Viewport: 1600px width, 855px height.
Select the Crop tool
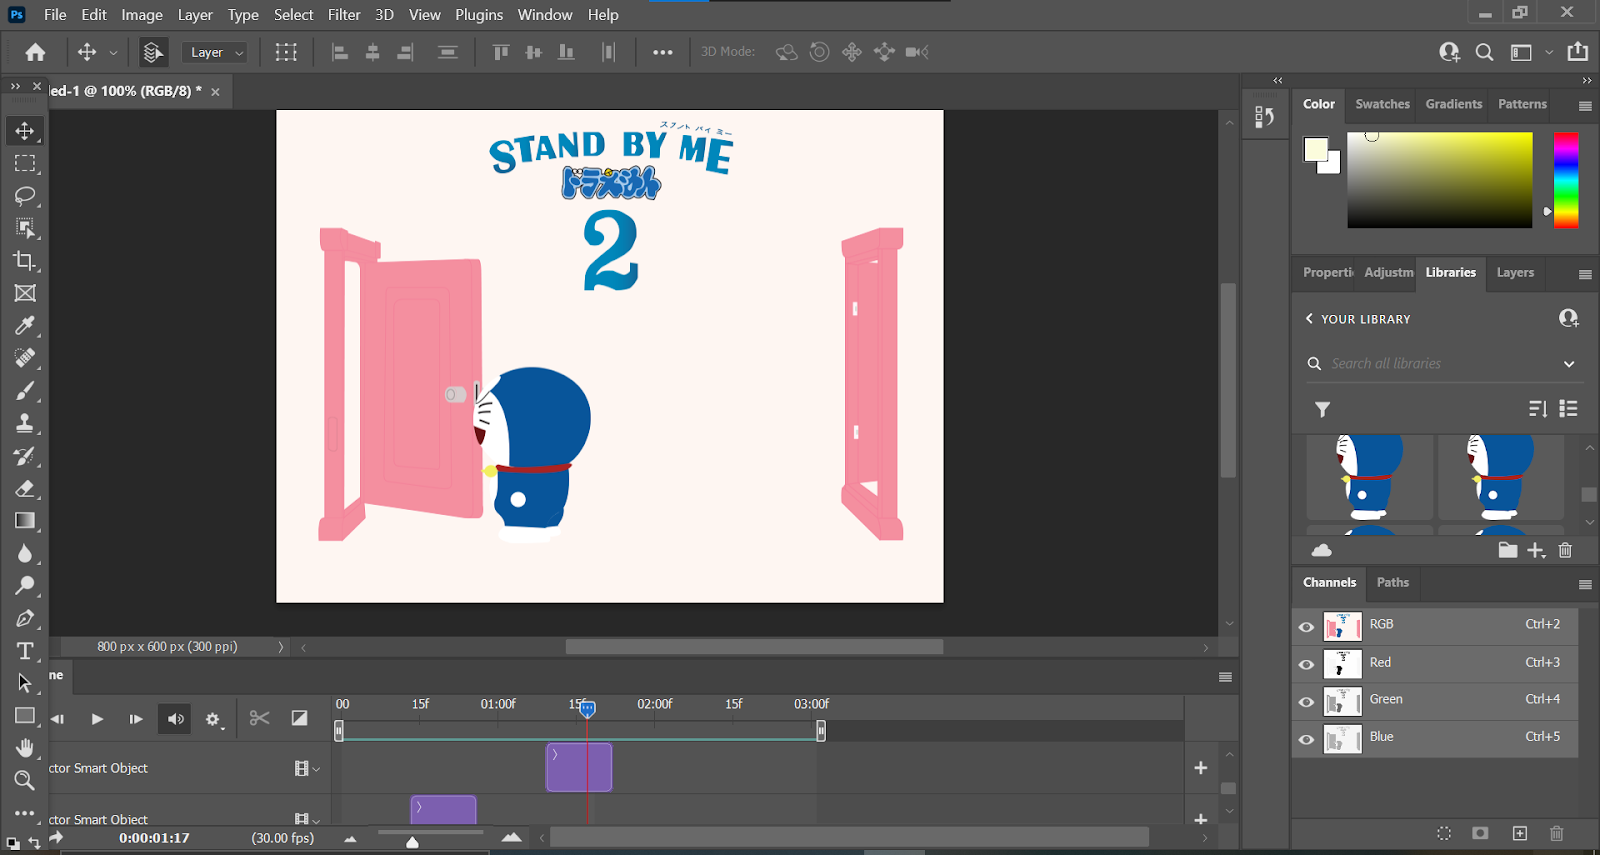pos(25,261)
